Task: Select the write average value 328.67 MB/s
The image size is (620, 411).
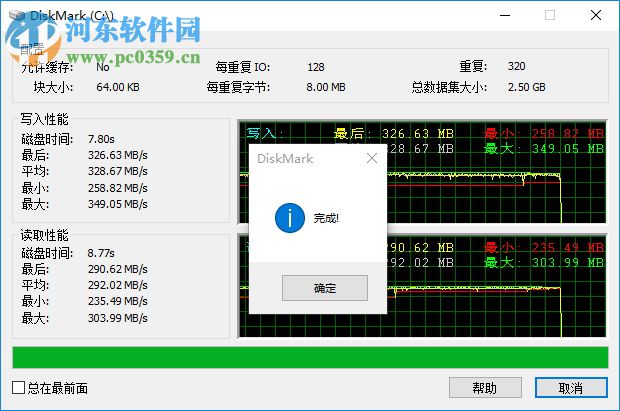Action: pos(118,171)
